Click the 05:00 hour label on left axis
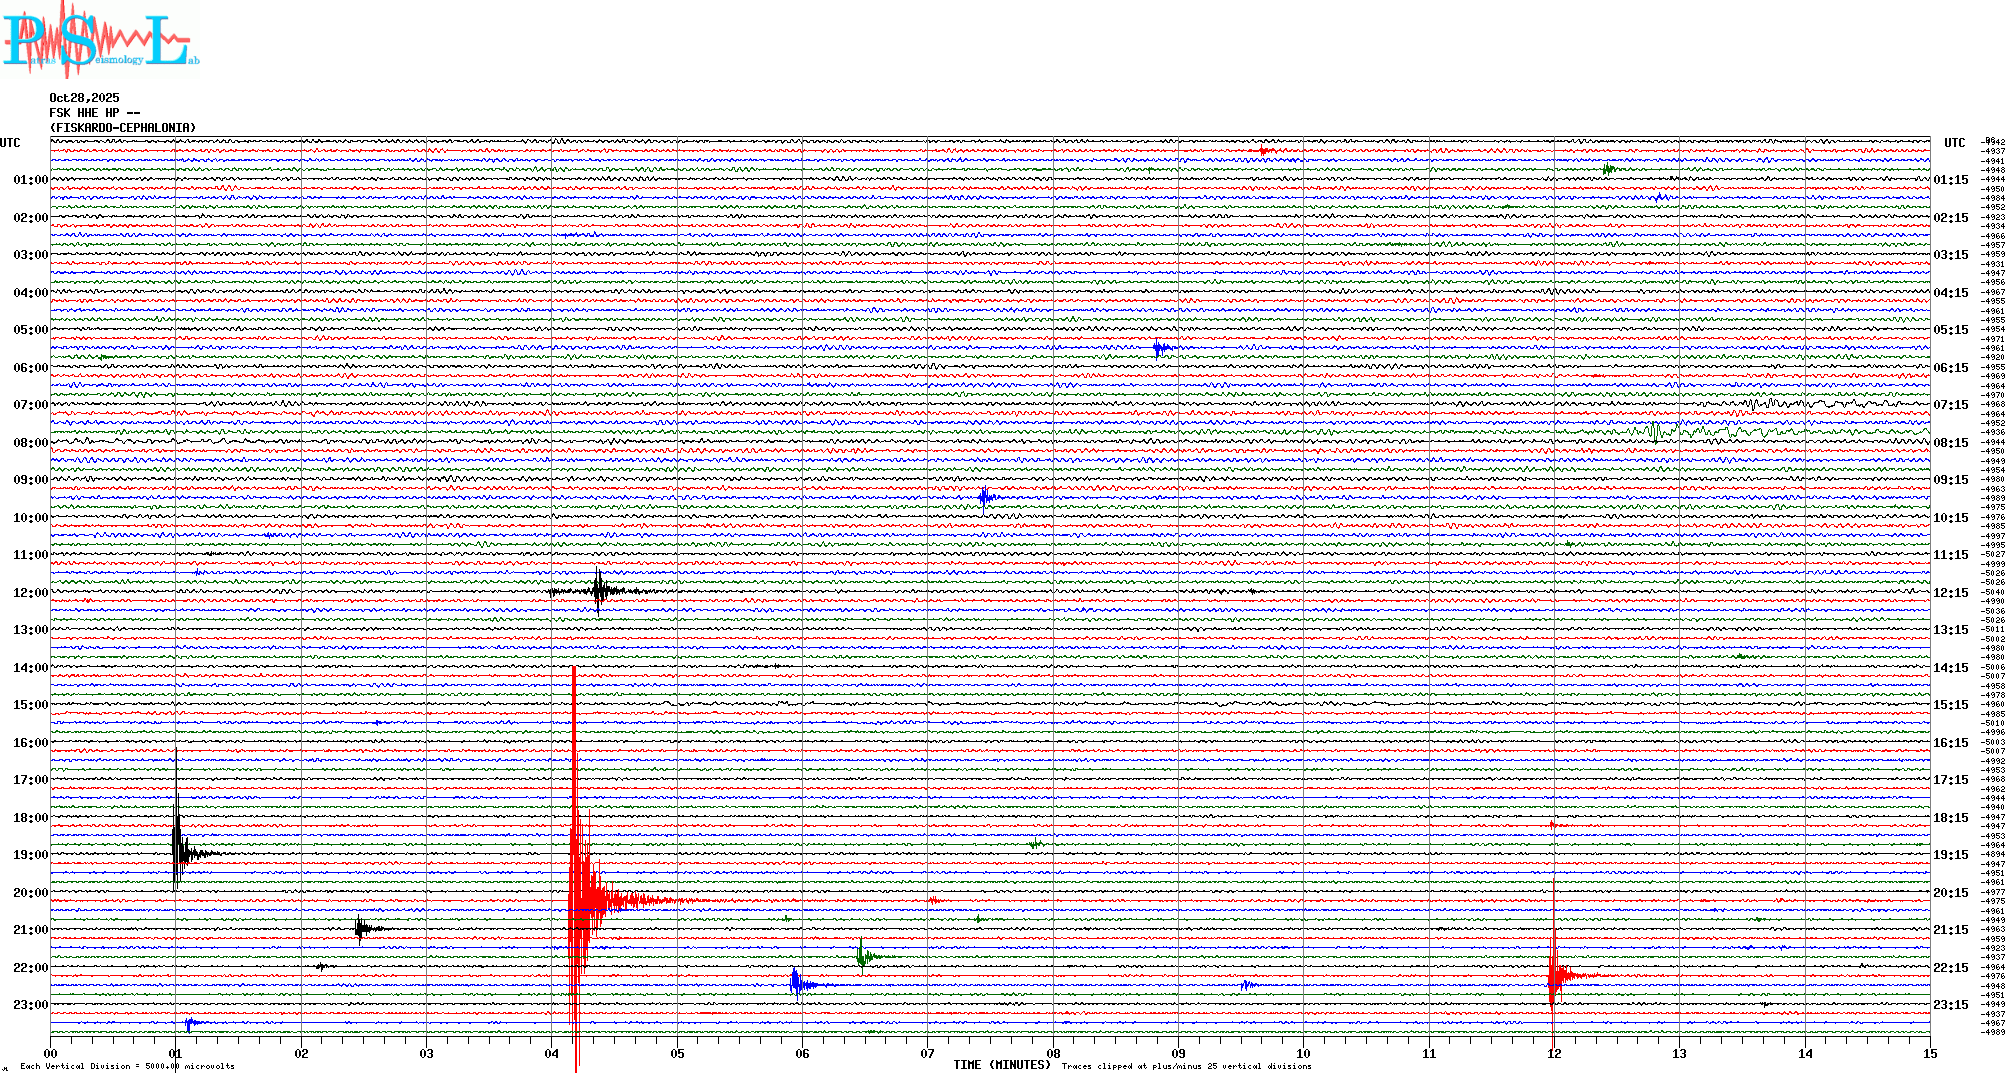Viewport: 2010px width, 1080px height. point(30,330)
